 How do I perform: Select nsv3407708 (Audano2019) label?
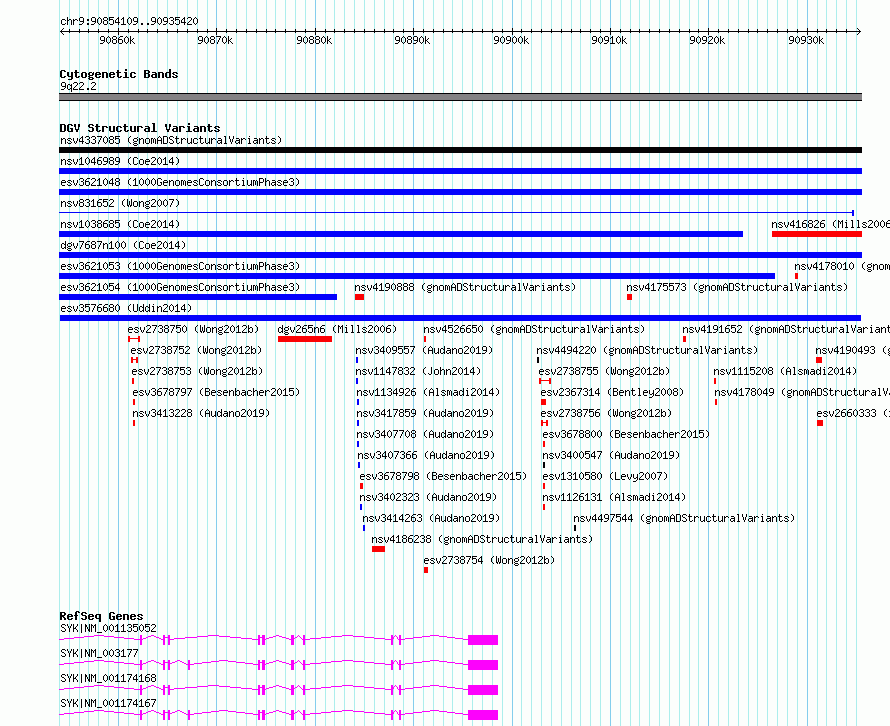tap(425, 434)
